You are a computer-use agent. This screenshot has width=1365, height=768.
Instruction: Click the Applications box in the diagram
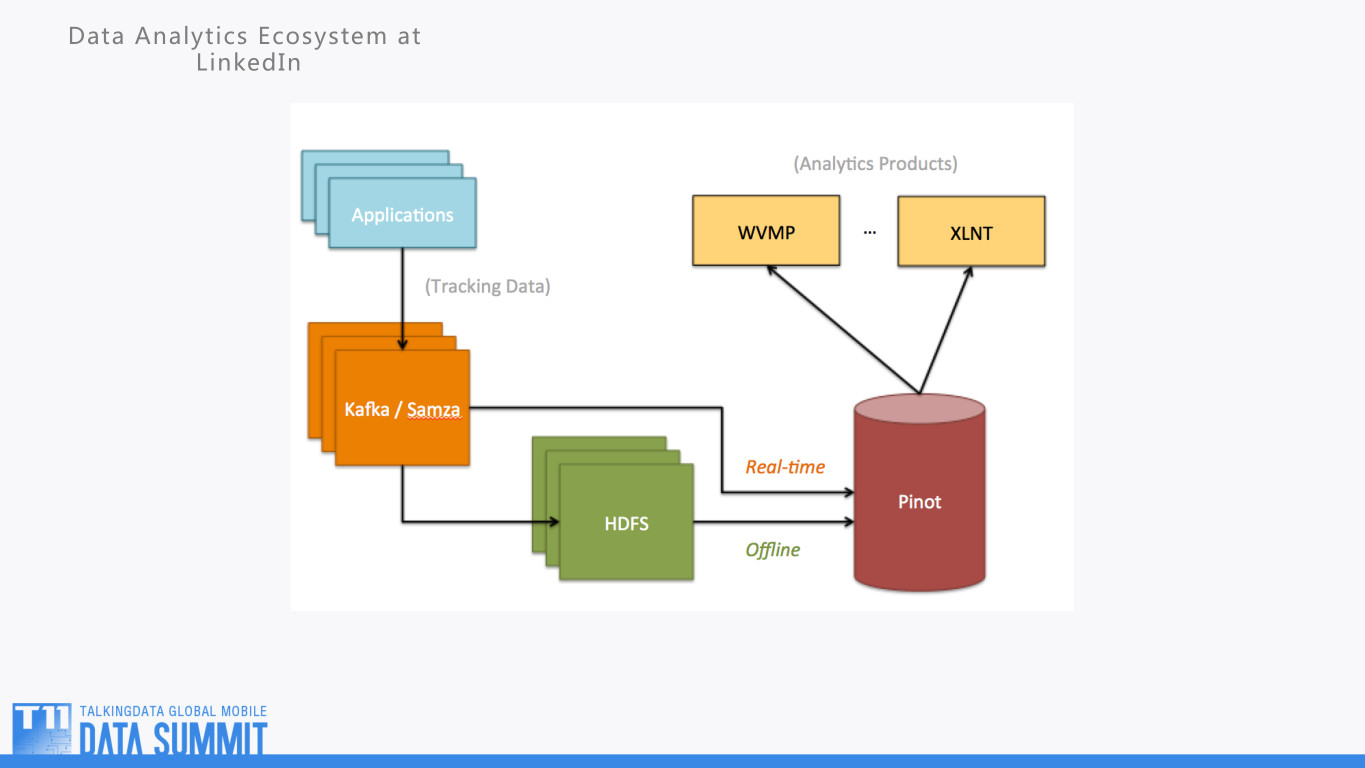pyautogui.click(x=402, y=214)
